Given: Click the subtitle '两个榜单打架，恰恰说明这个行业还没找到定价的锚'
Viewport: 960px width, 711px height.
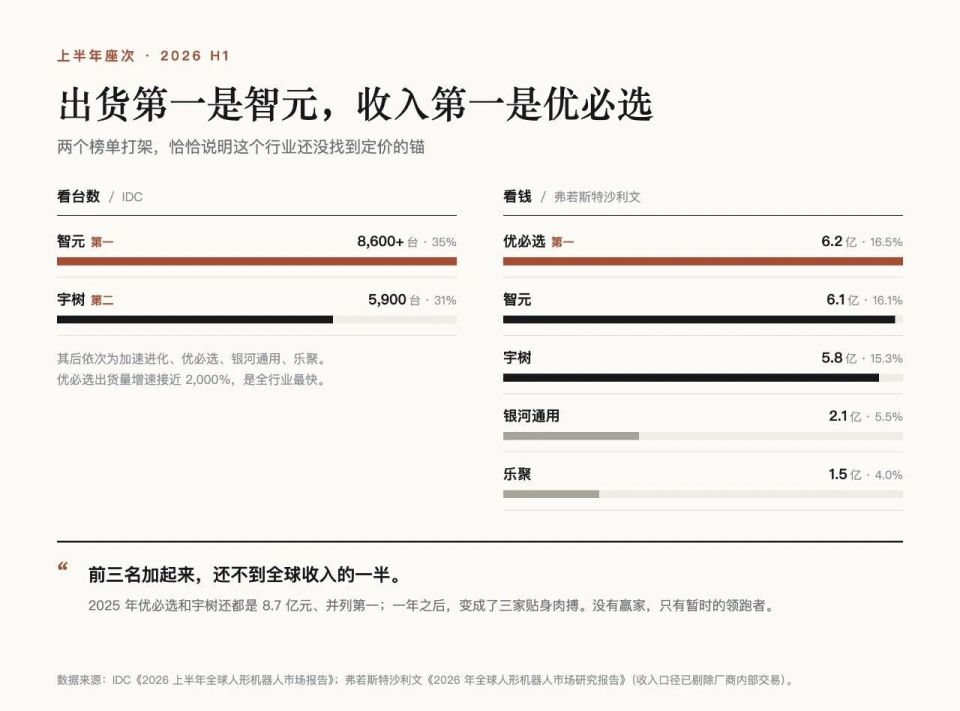Looking at the screenshot, I should (x=241, y=147).
